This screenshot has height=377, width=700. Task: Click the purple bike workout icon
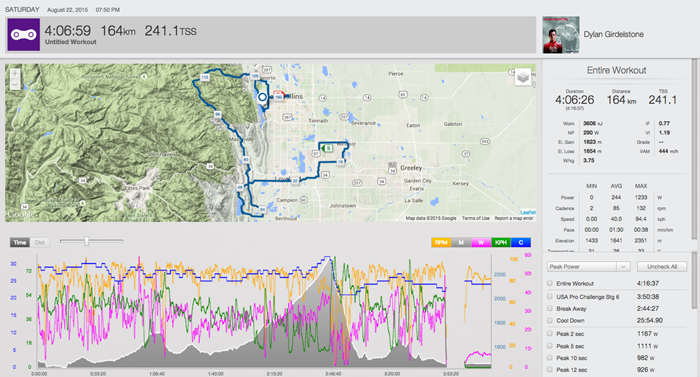coord(24,34)
